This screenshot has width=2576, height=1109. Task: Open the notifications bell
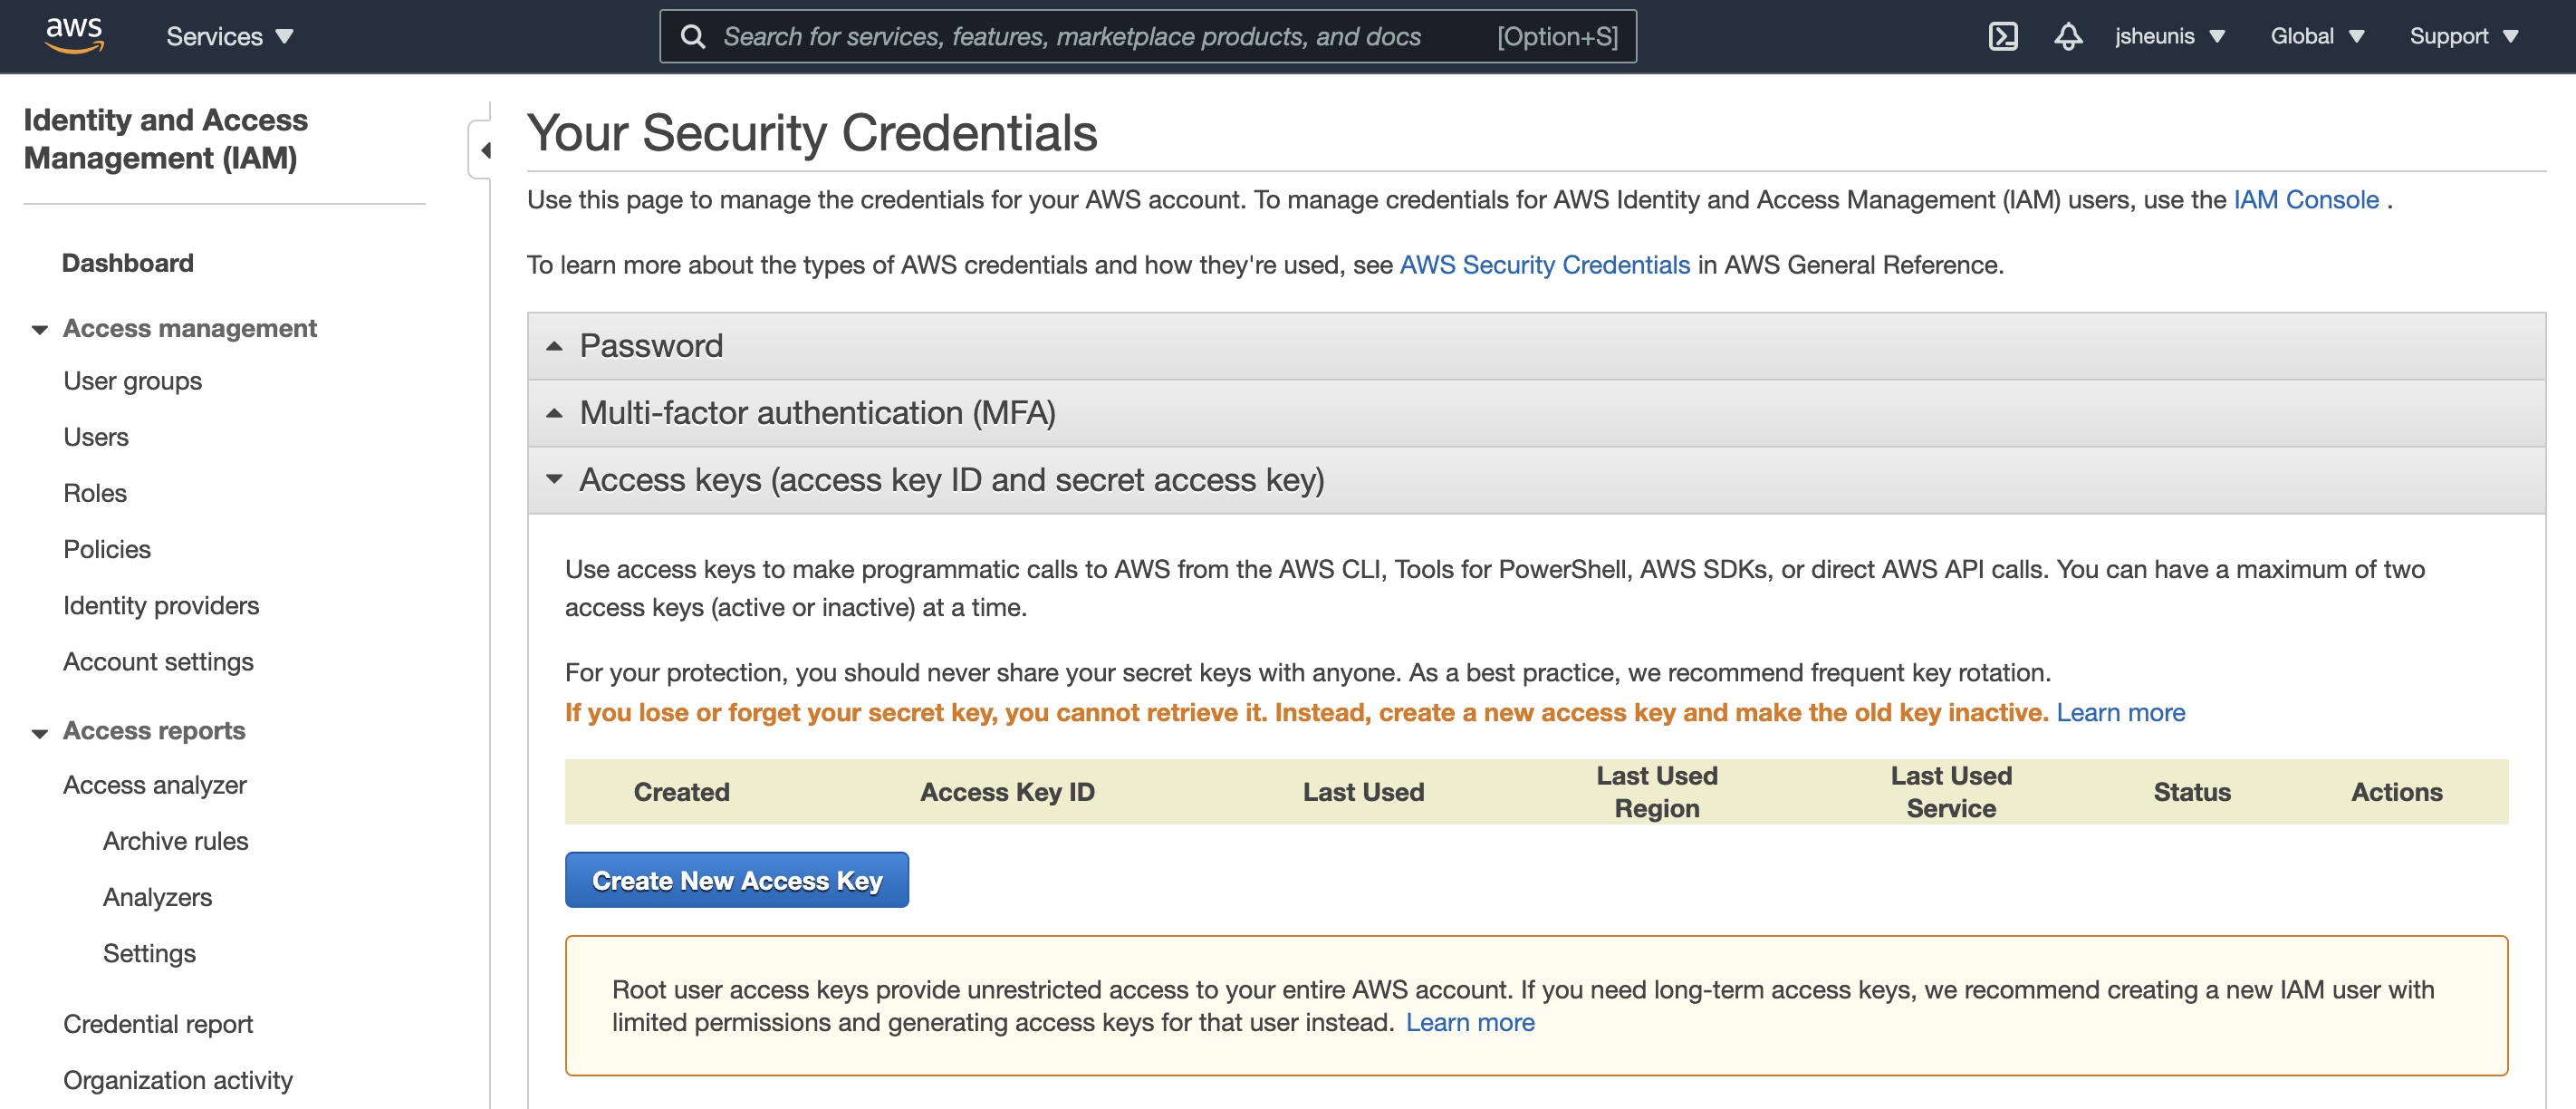tap(2068, 36)
